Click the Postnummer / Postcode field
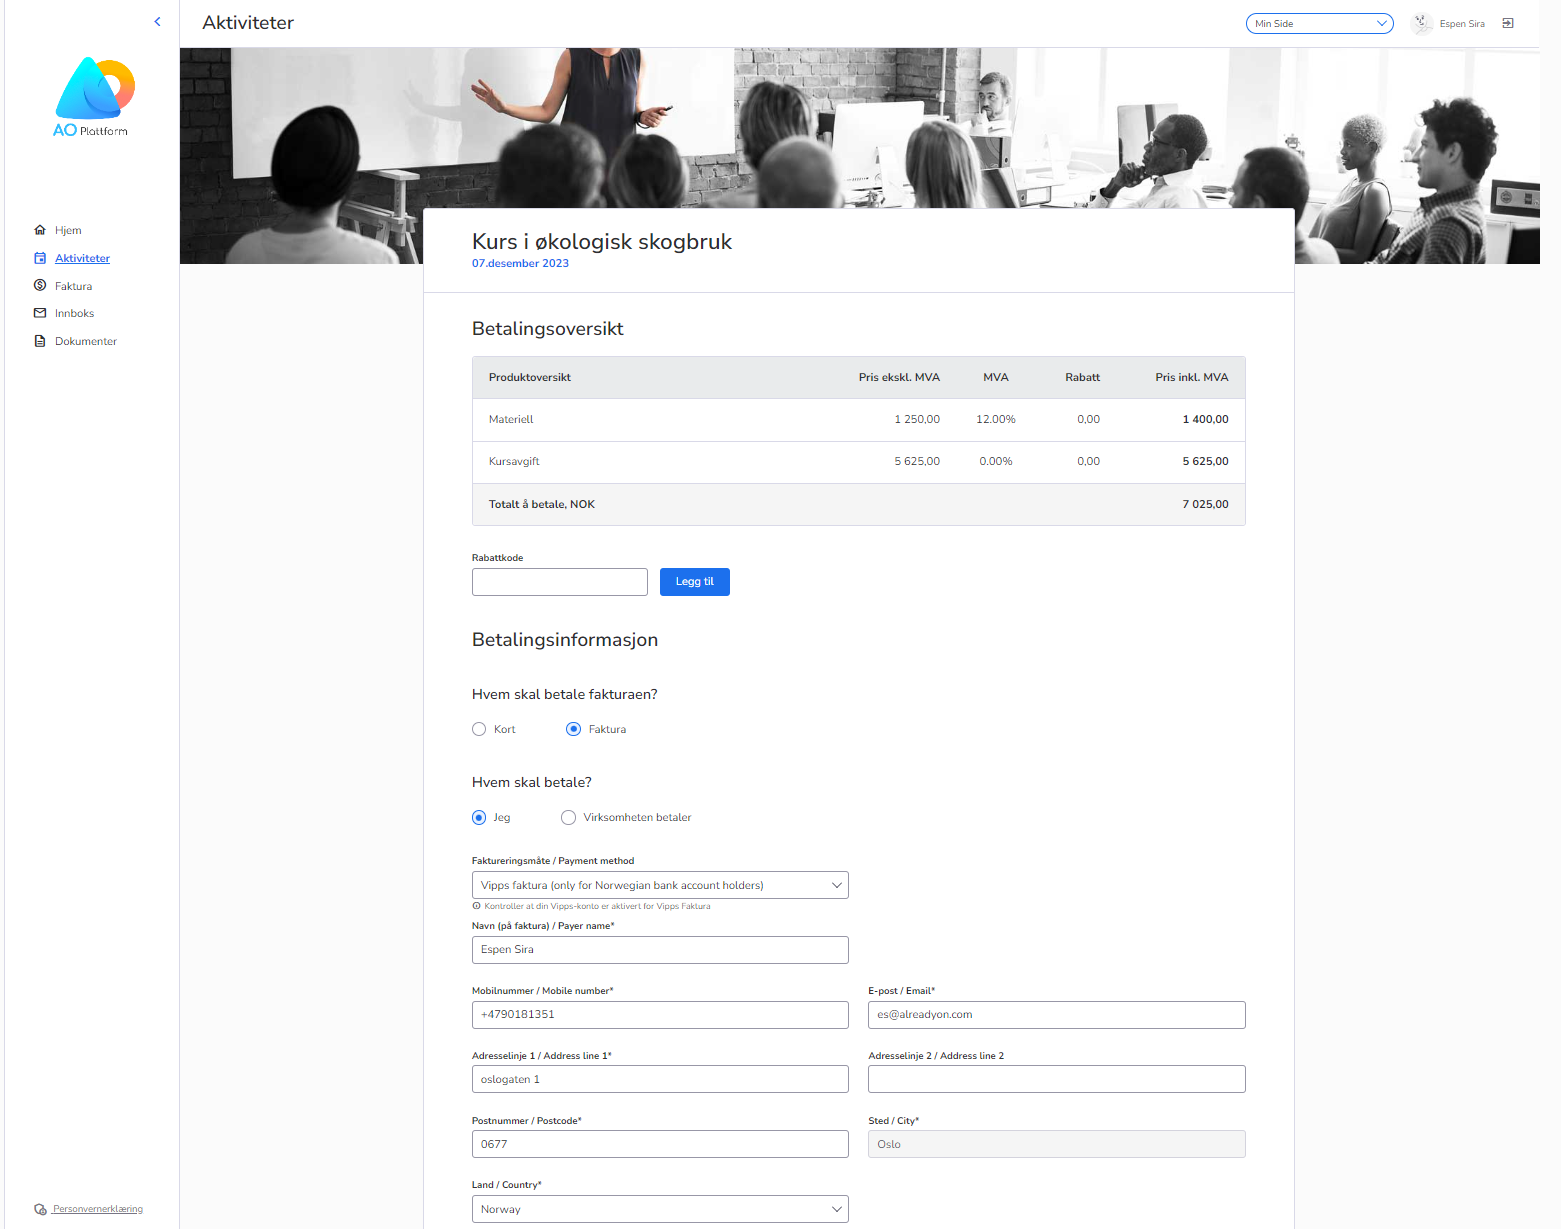Screen dimensions: 1561x1229 tap(660, 1144)
